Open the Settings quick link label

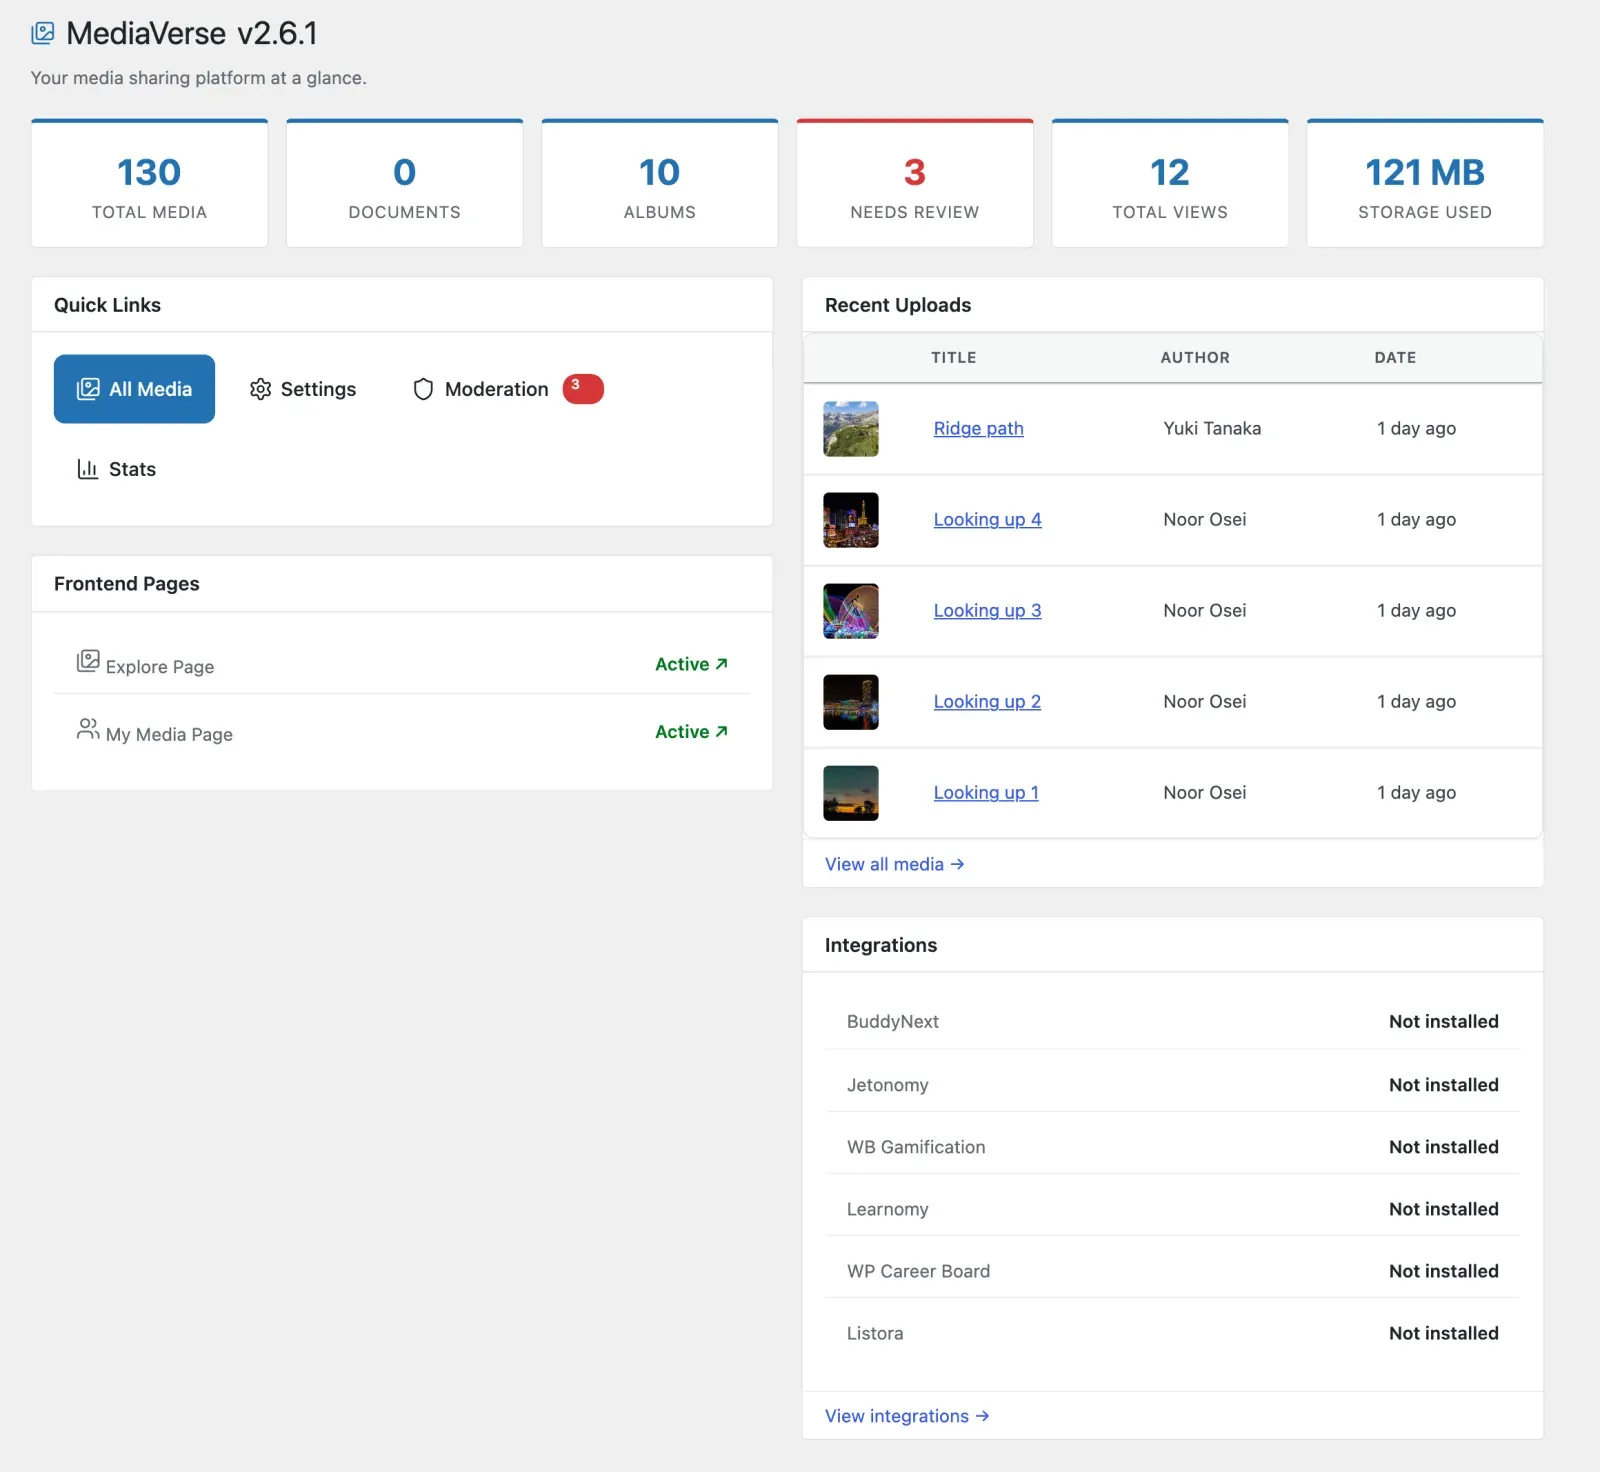[318, 389]
